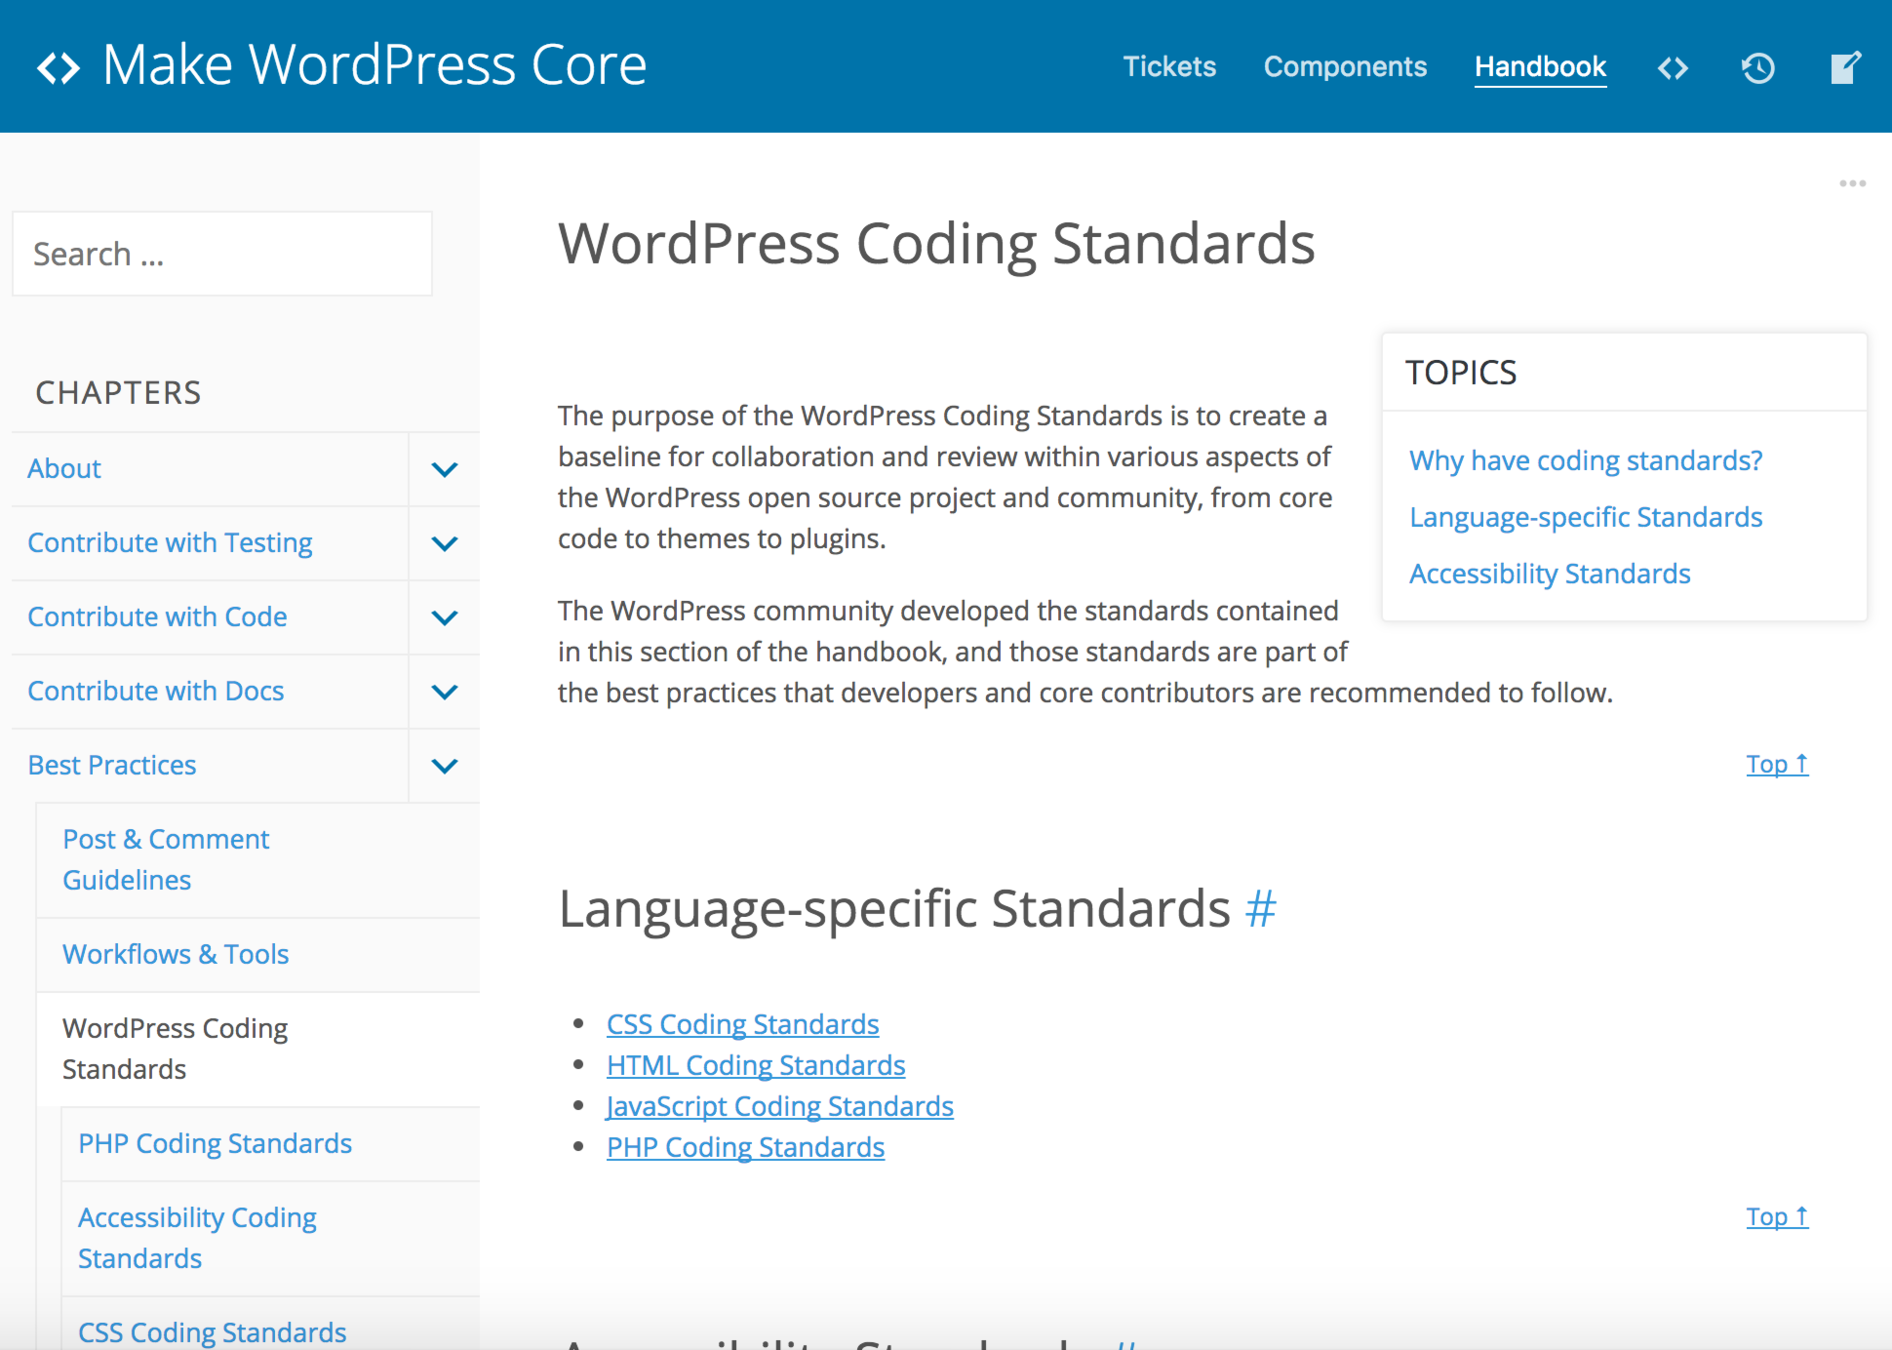Image resolution: width=1892 pixels, height=1350 pixels.
Task: Click the Make WordPress Core code logo icon
Action: [58, 68]
